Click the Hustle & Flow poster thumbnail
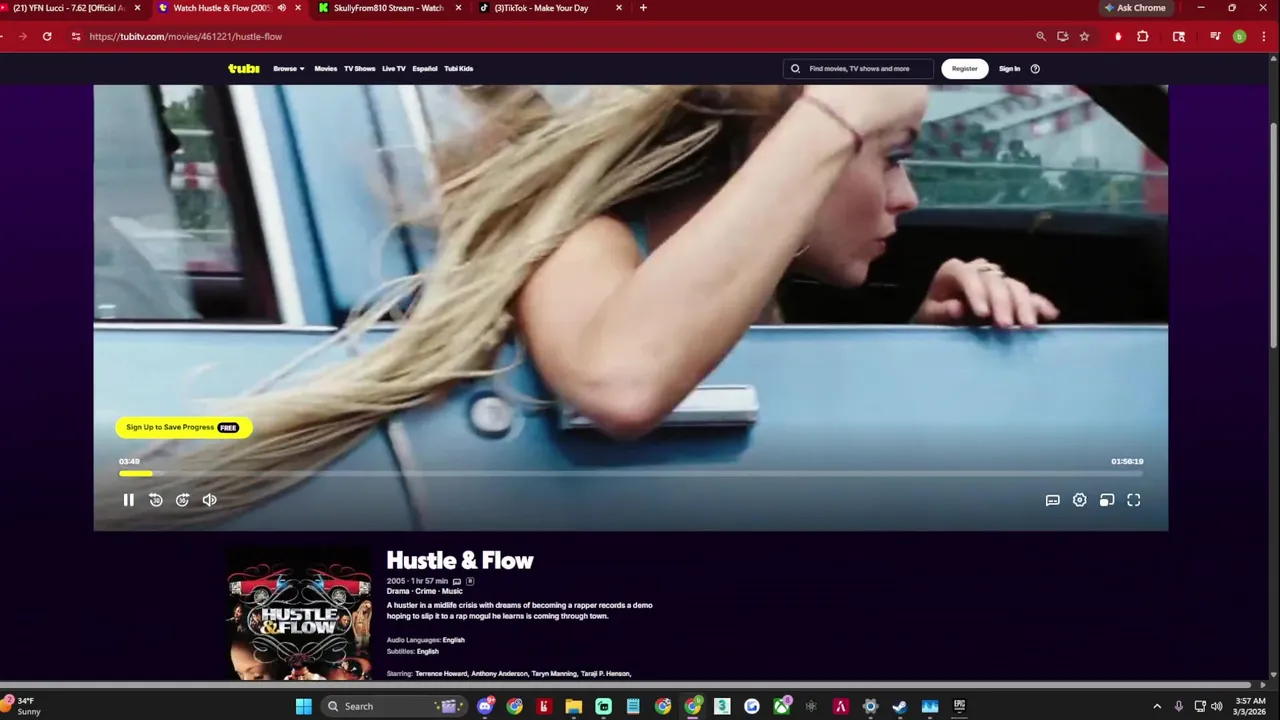 click(299, 615)
